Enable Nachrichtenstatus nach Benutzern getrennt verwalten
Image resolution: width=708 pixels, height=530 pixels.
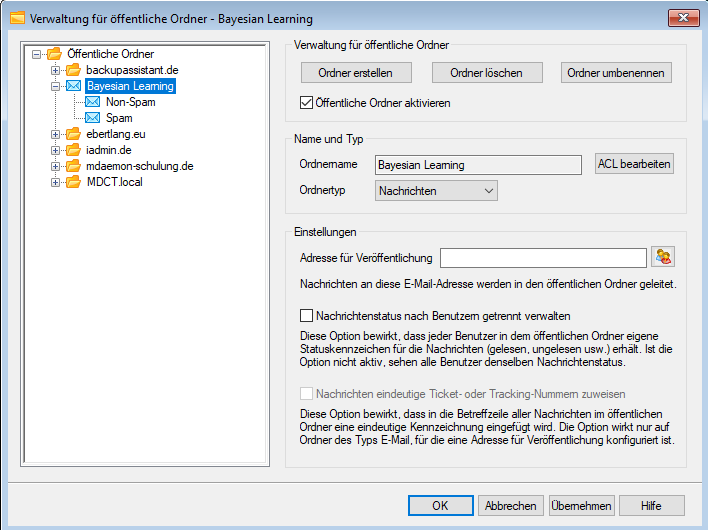click(307, 316)
